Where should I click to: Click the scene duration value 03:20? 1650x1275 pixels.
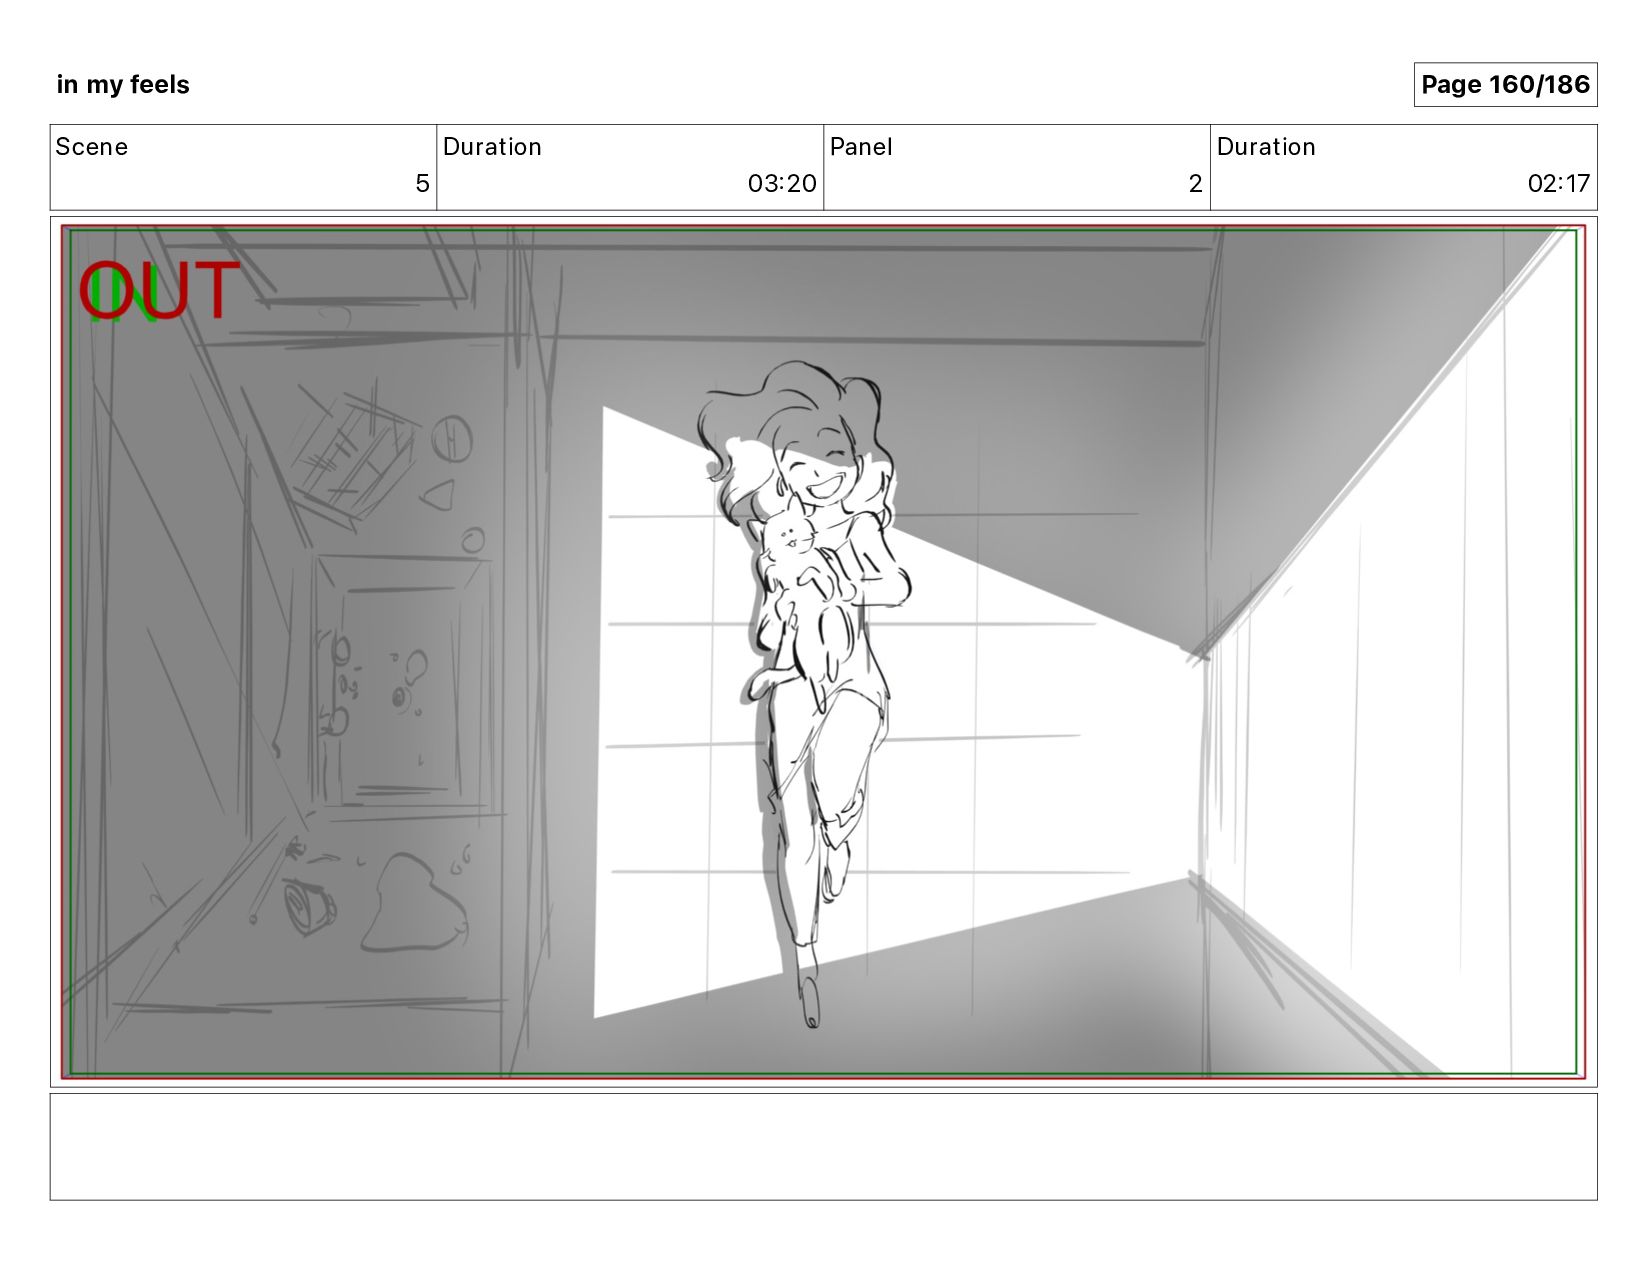point(782,184)
